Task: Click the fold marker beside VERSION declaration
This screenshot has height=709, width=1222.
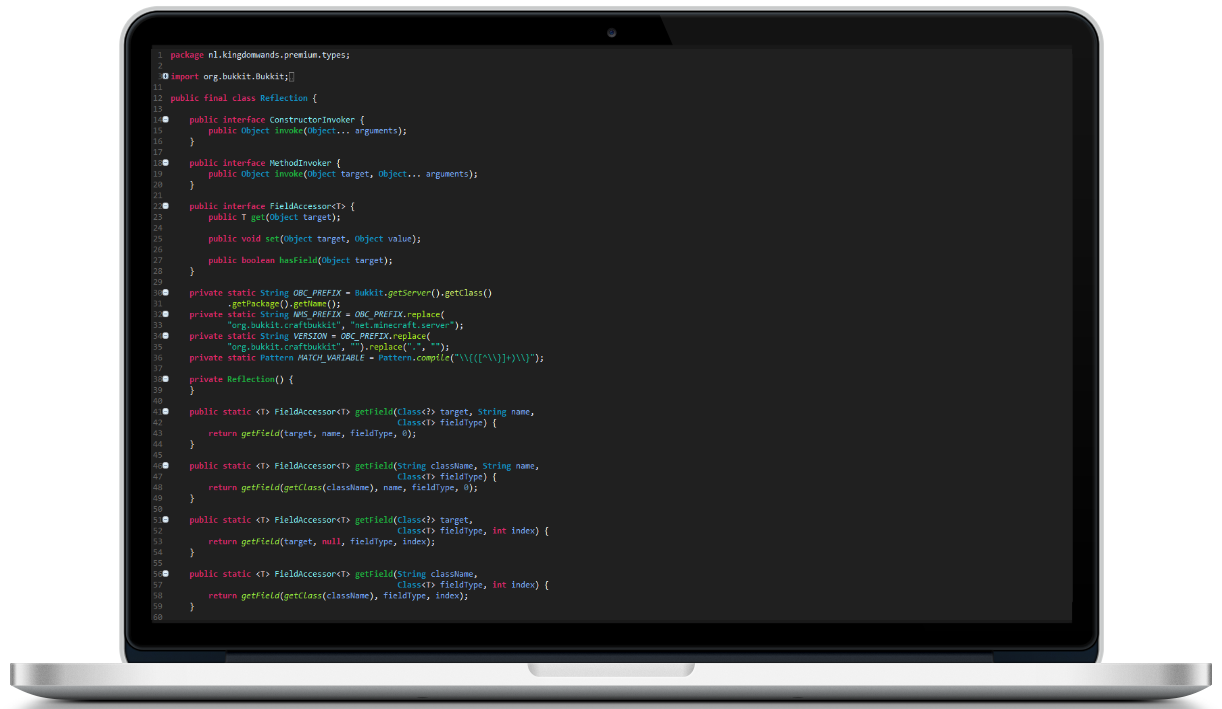Action: 165,336
